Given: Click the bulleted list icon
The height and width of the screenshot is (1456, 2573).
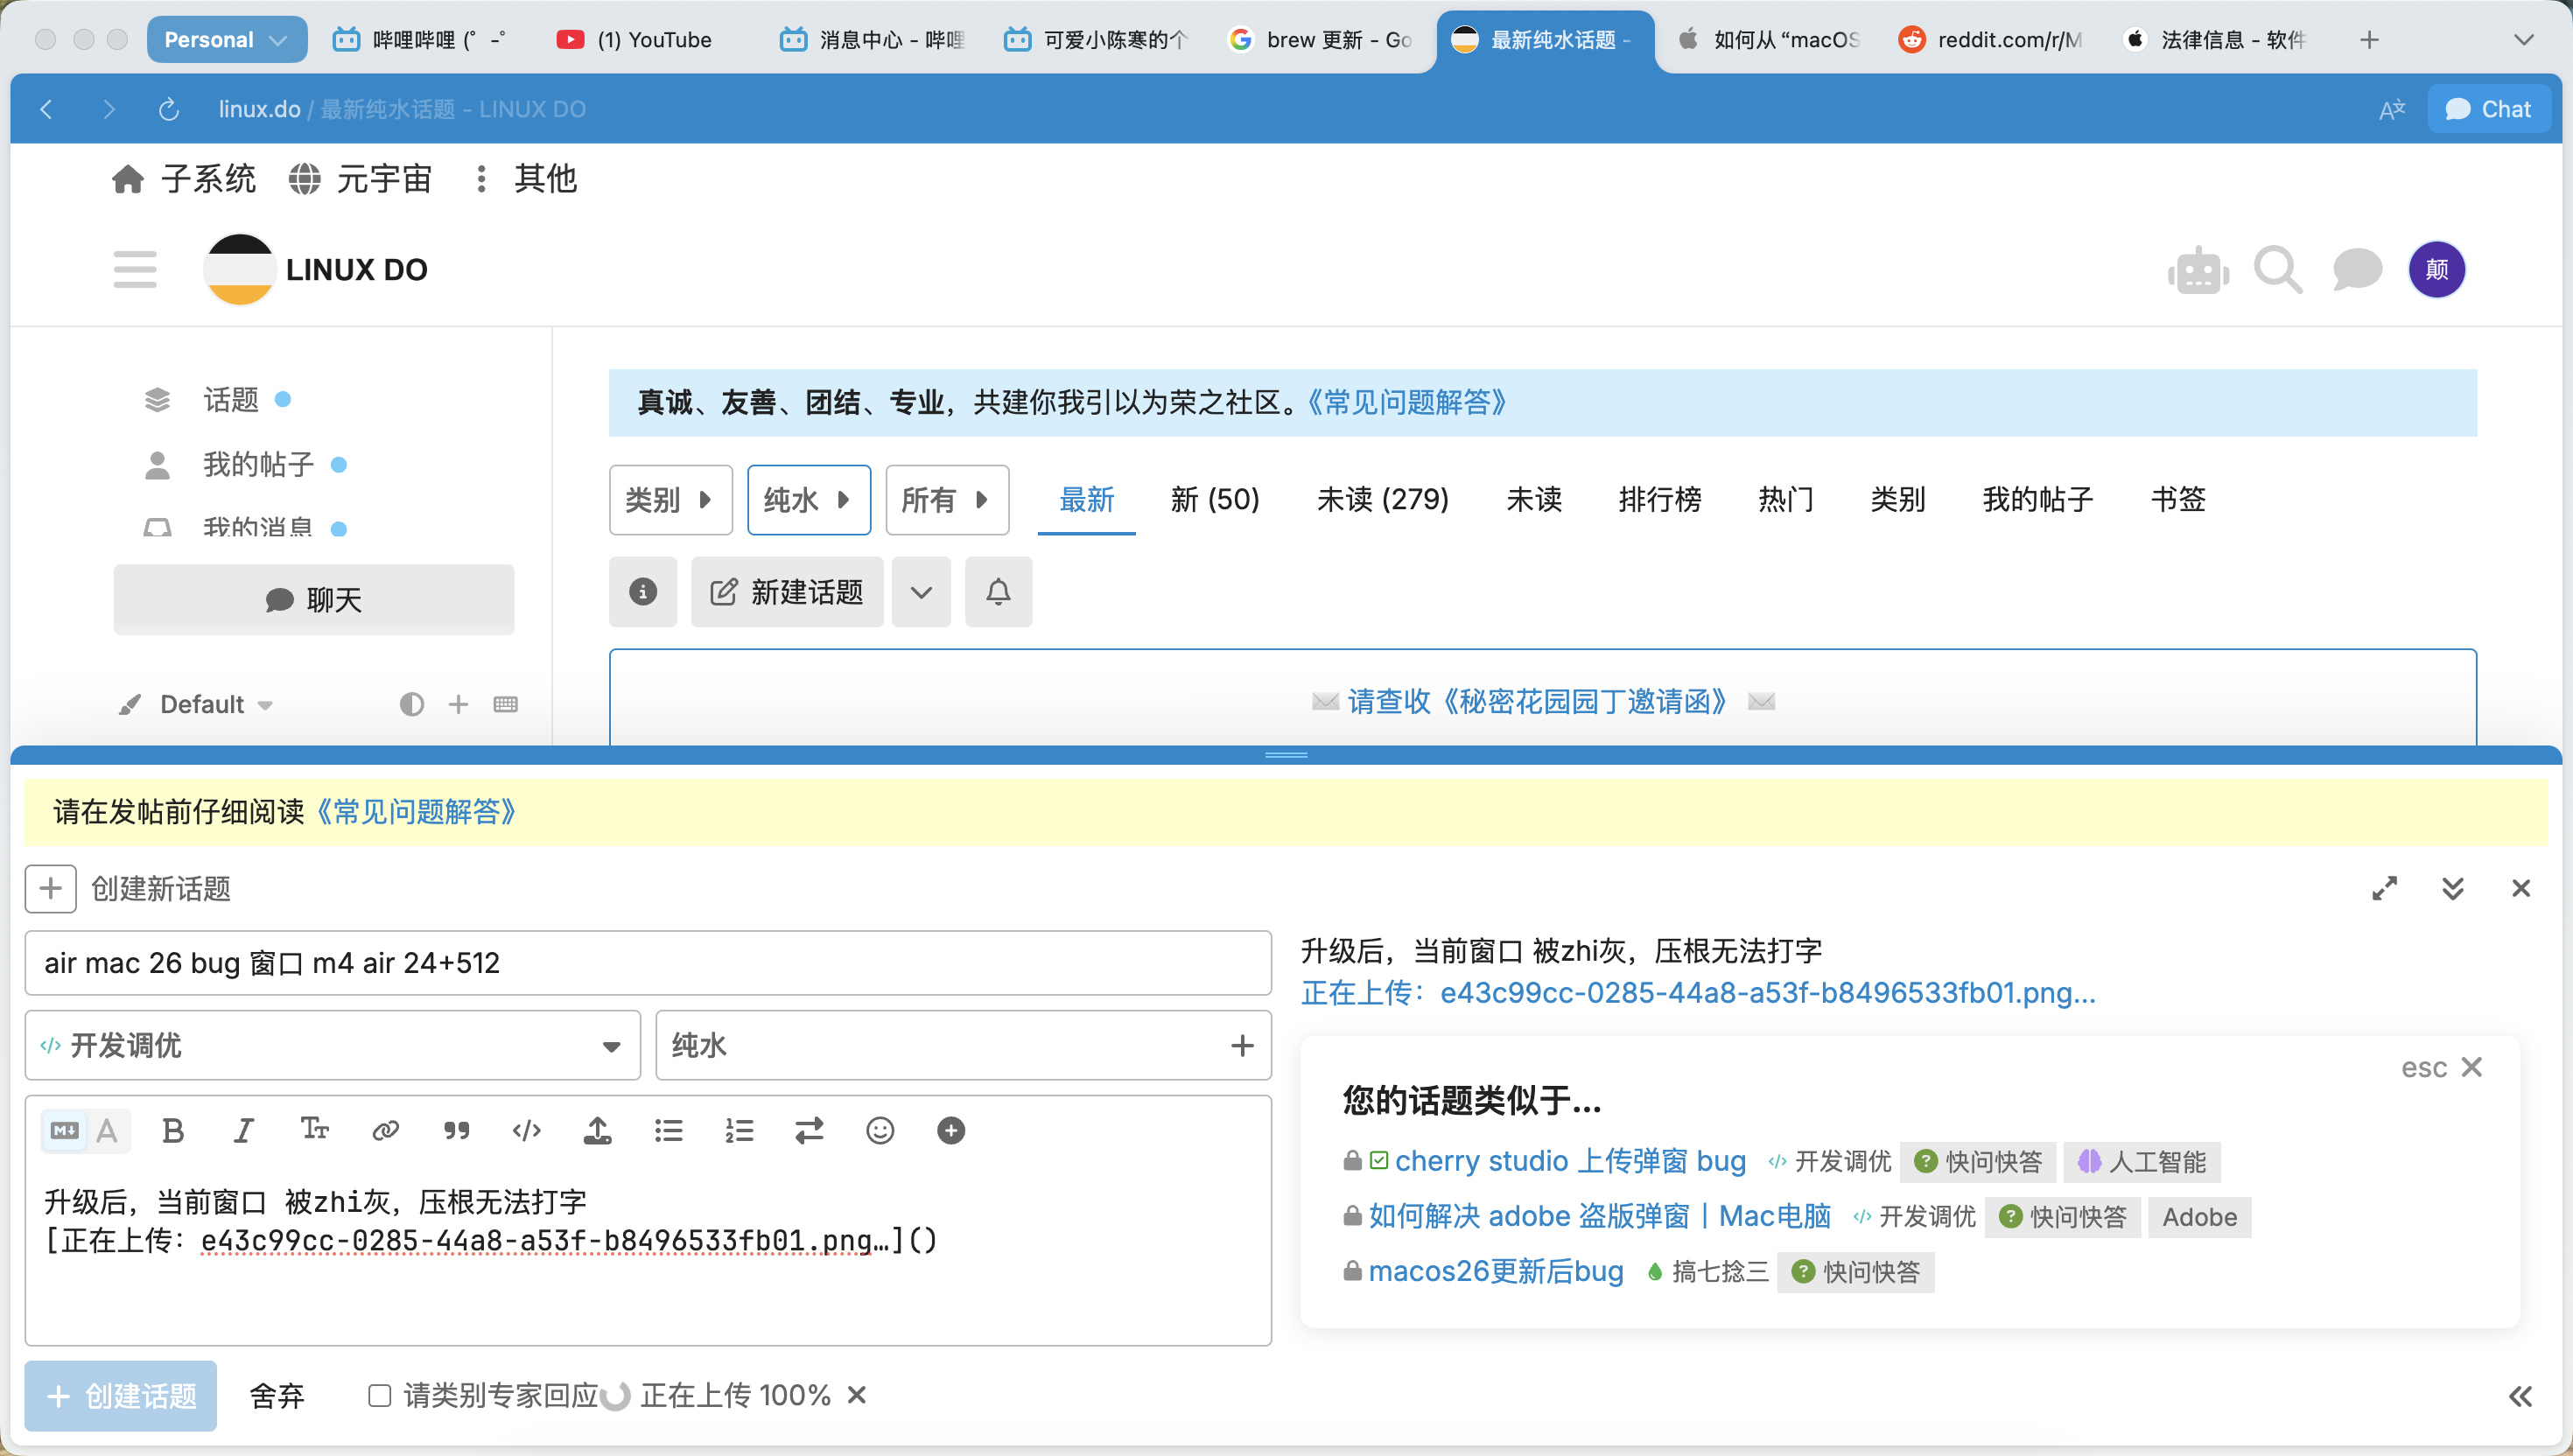Looking at the screenshot, I should pos(668,1131).
